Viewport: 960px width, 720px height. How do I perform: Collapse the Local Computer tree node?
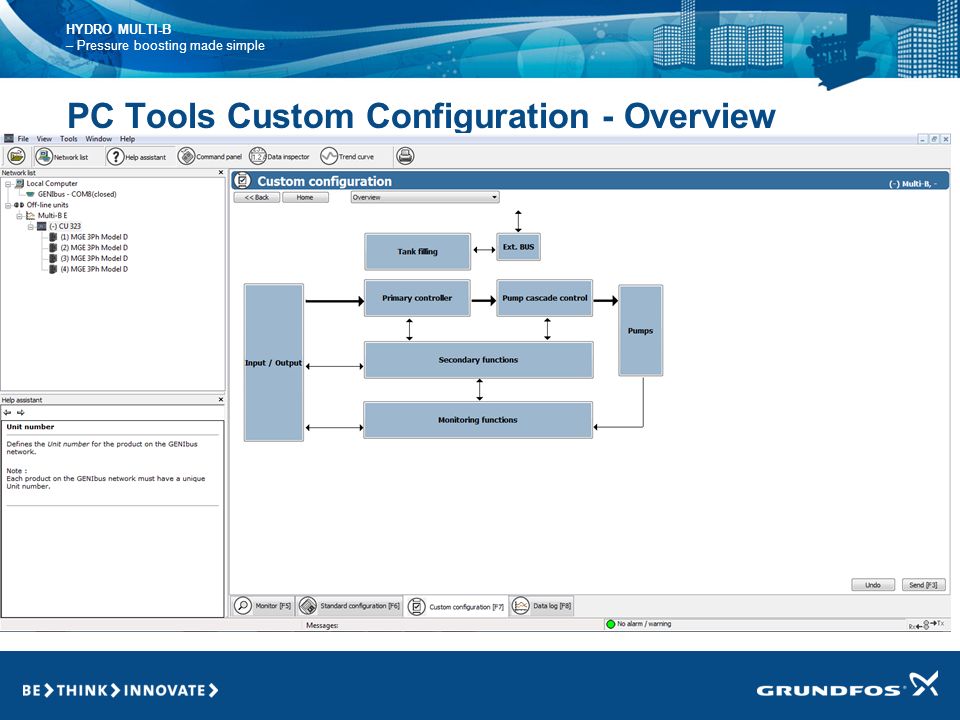[x=8, y=184]
